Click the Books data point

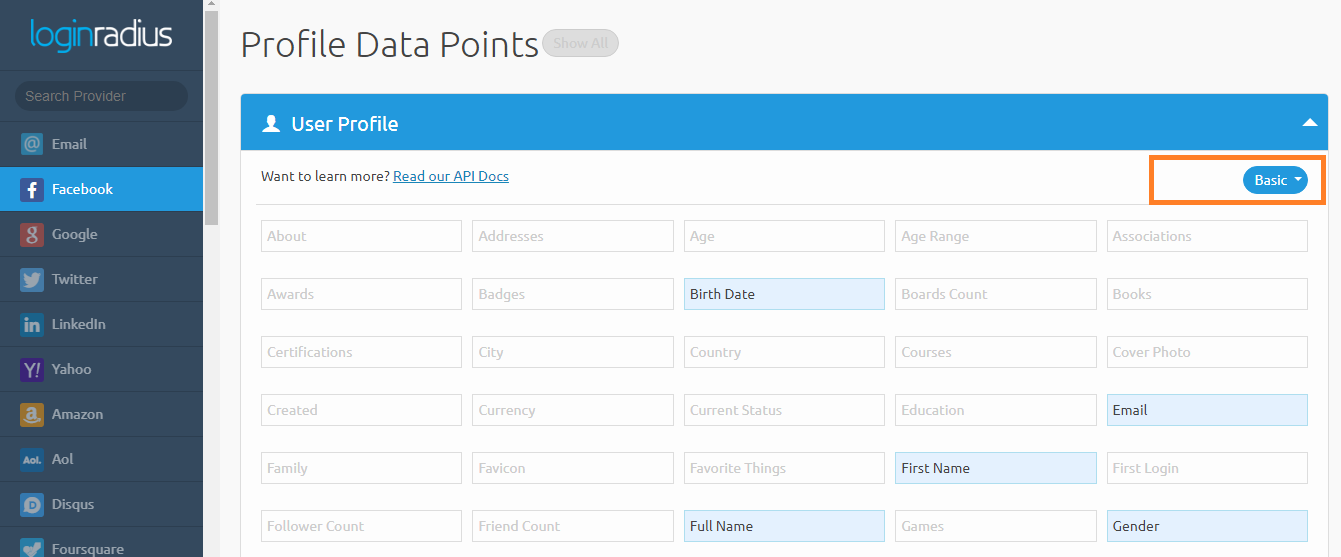pos(1207,294)
